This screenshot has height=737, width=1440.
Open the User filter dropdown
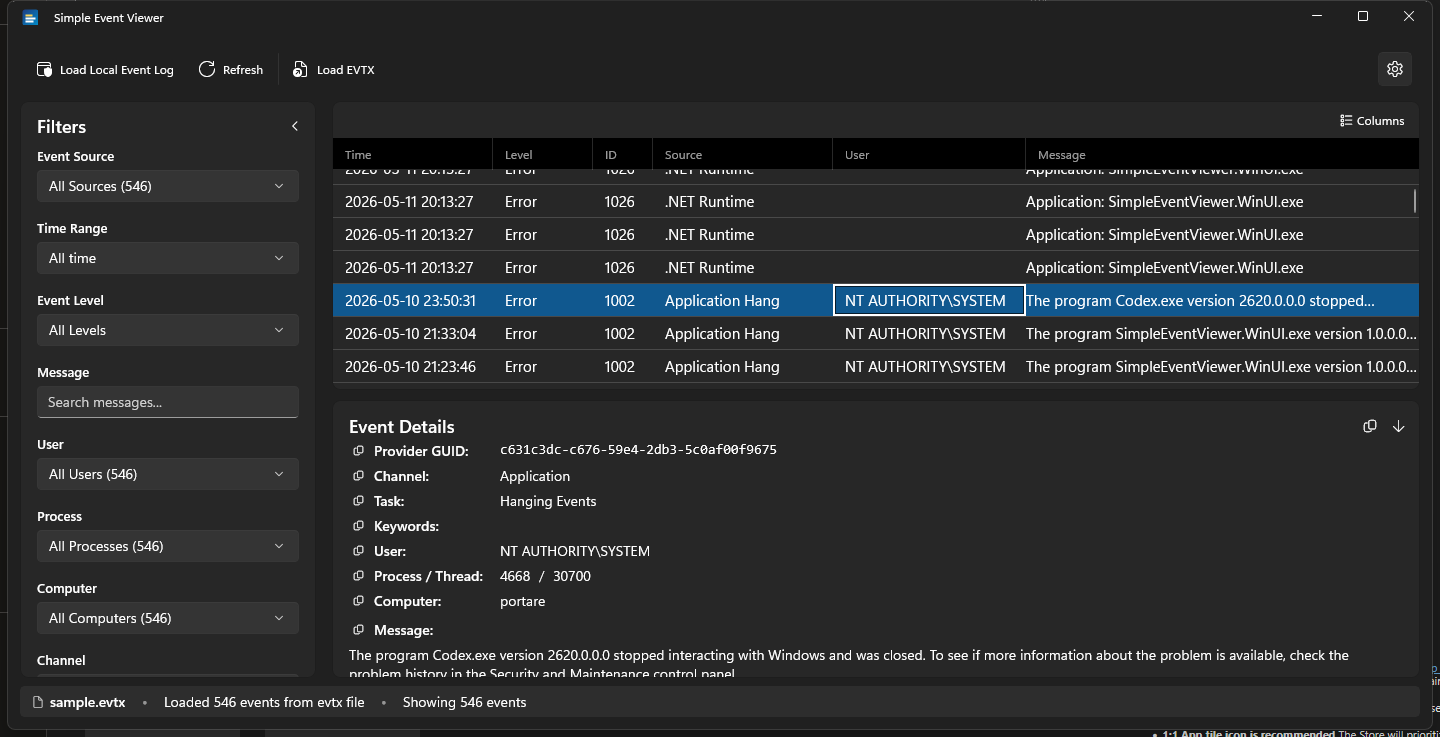tap(168, 474)
